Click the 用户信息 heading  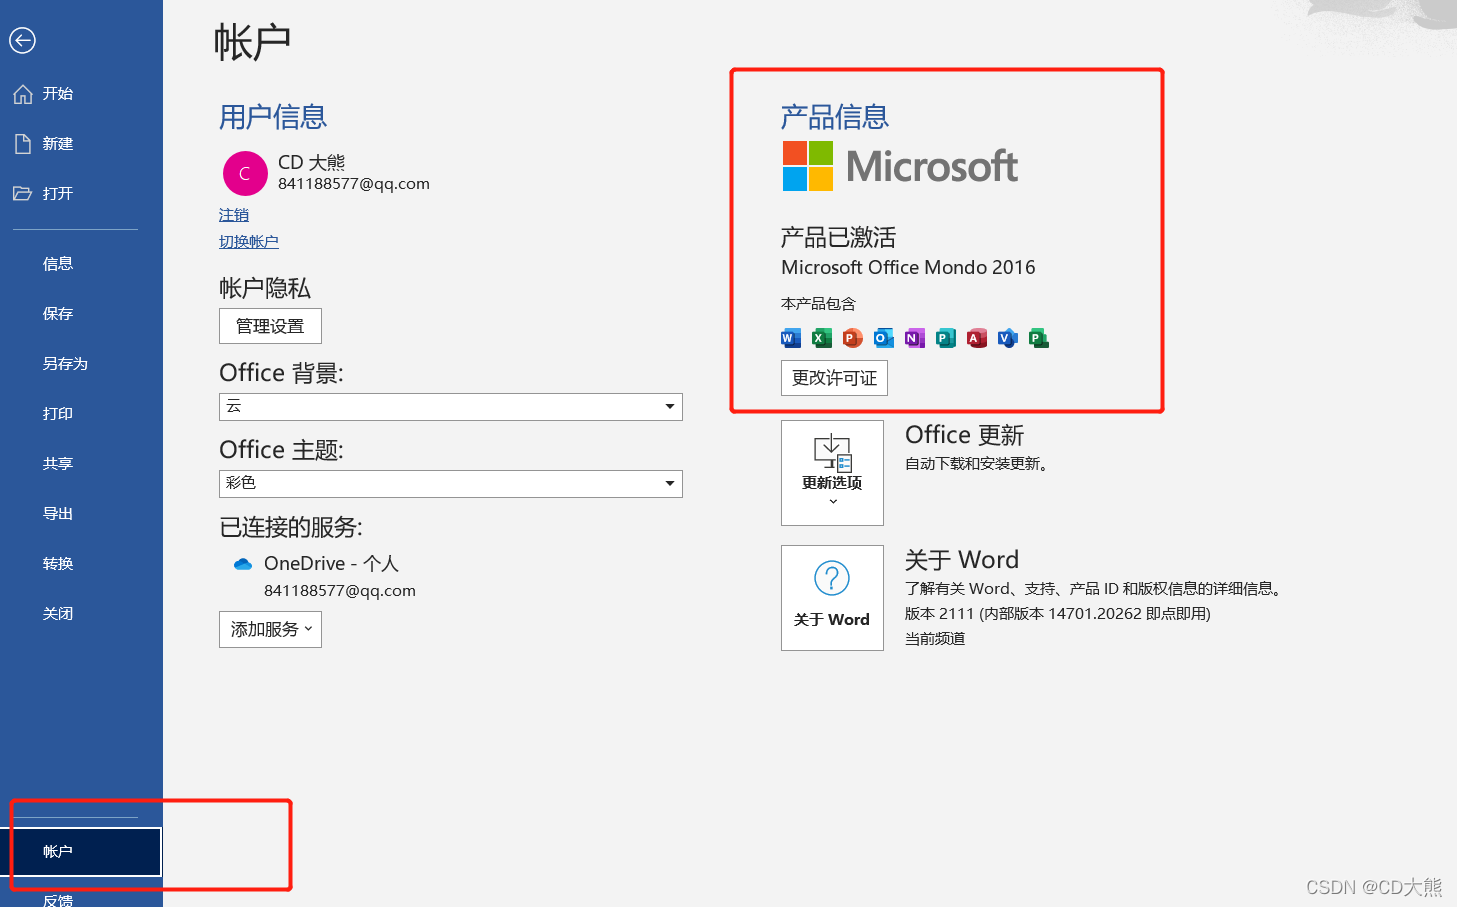[x=273, y=117]
